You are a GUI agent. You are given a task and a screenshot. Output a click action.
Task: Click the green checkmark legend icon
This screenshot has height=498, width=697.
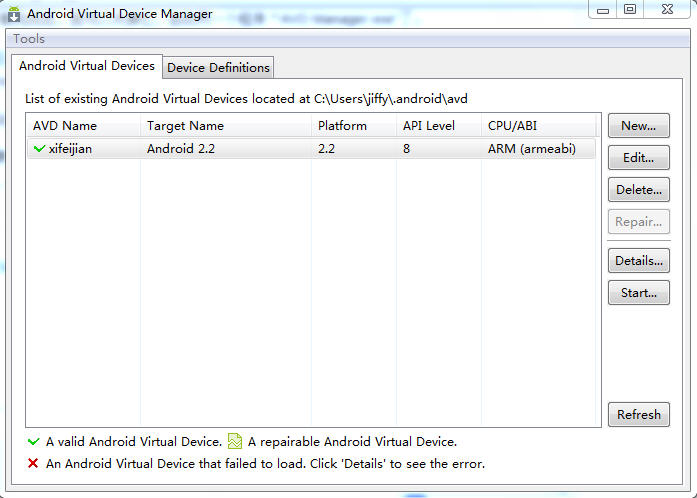(x=33, y=442)
